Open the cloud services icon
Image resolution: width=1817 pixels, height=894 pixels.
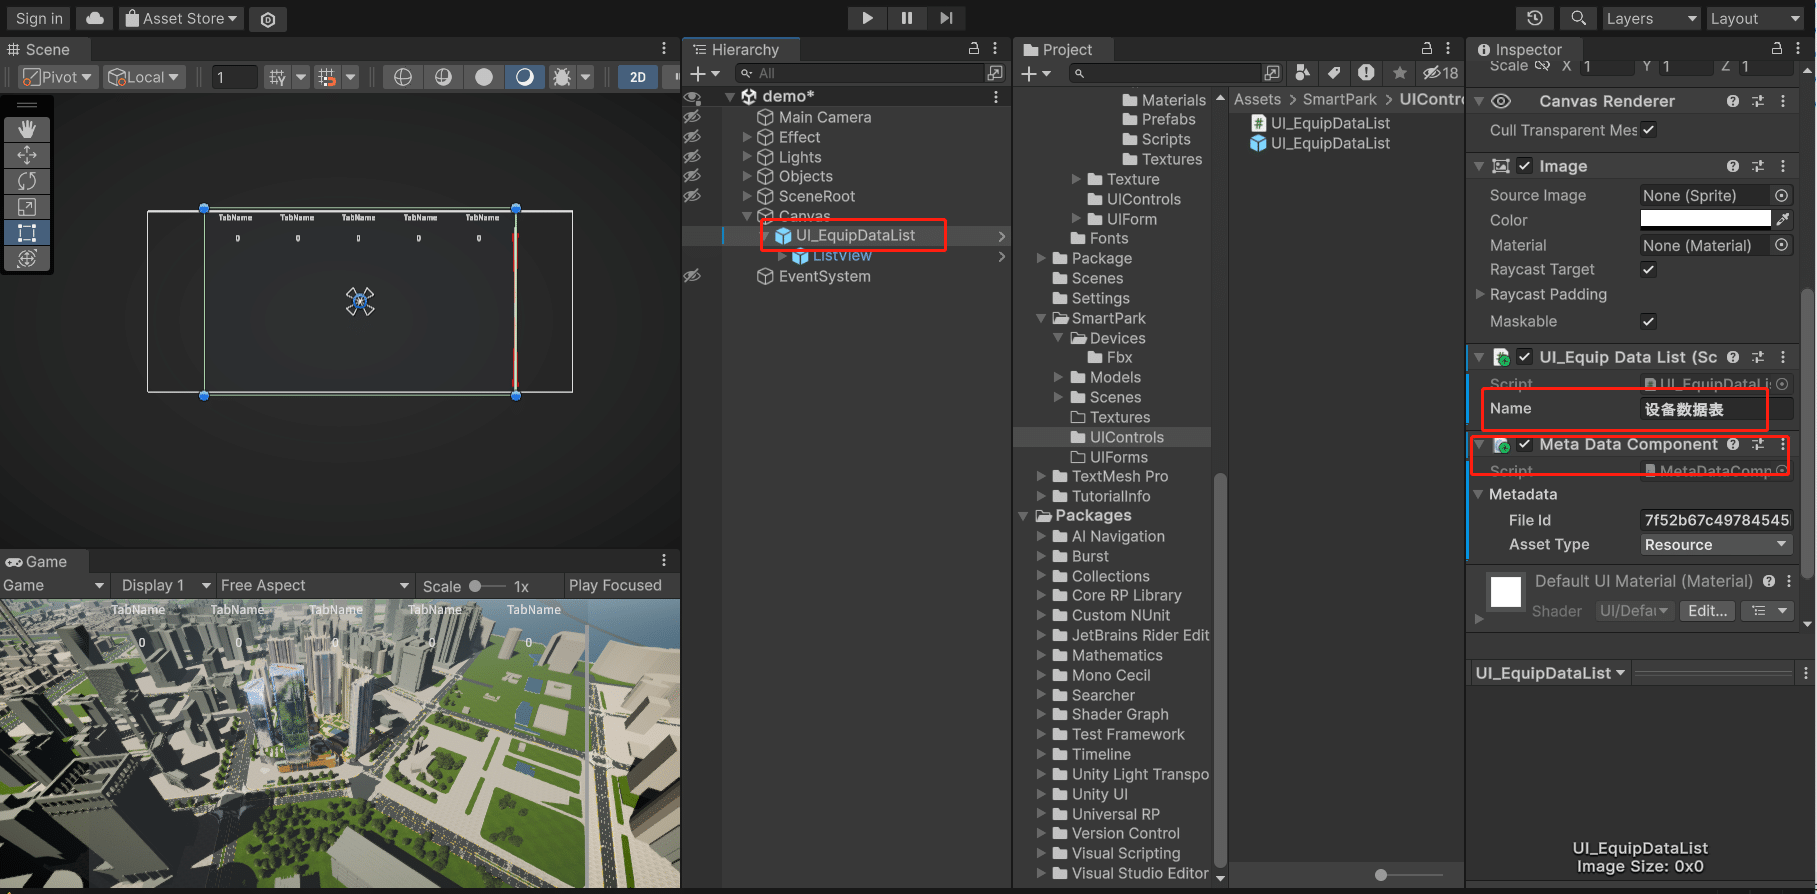[94, 18]
